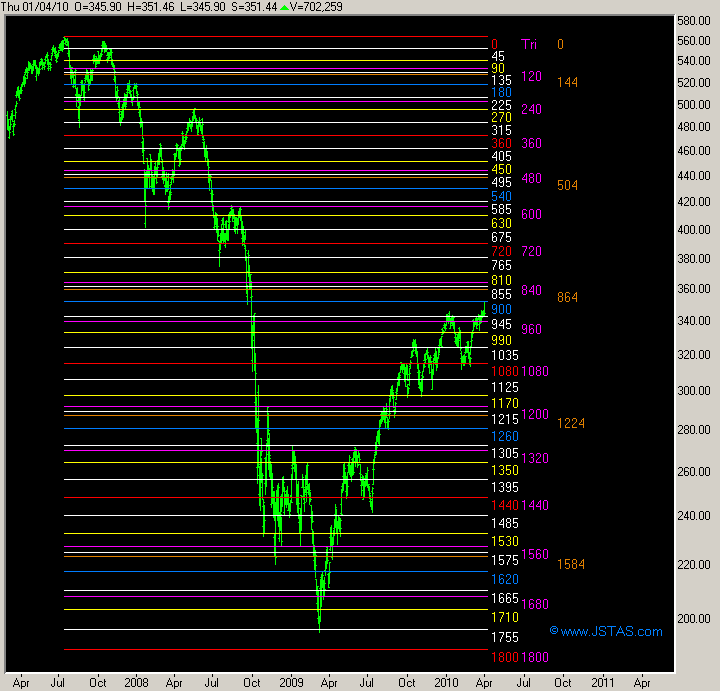This screenshot has width=720, height=691.
Task: Pick the magenta 1200 level label
Action: 535,414
